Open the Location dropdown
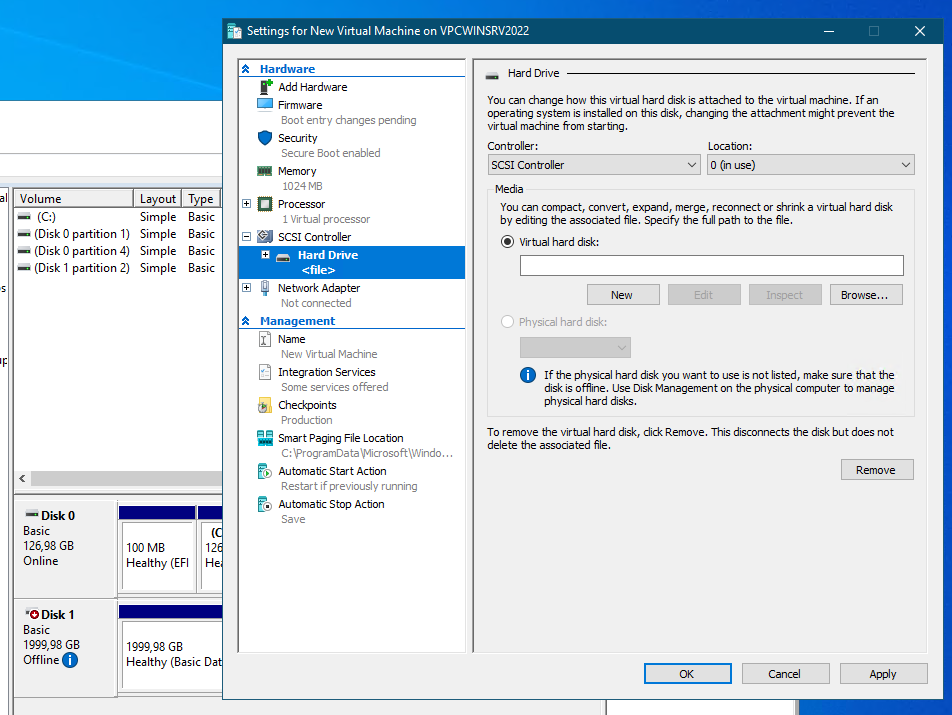Screen dimensions: 952x715 click(811, 164)
